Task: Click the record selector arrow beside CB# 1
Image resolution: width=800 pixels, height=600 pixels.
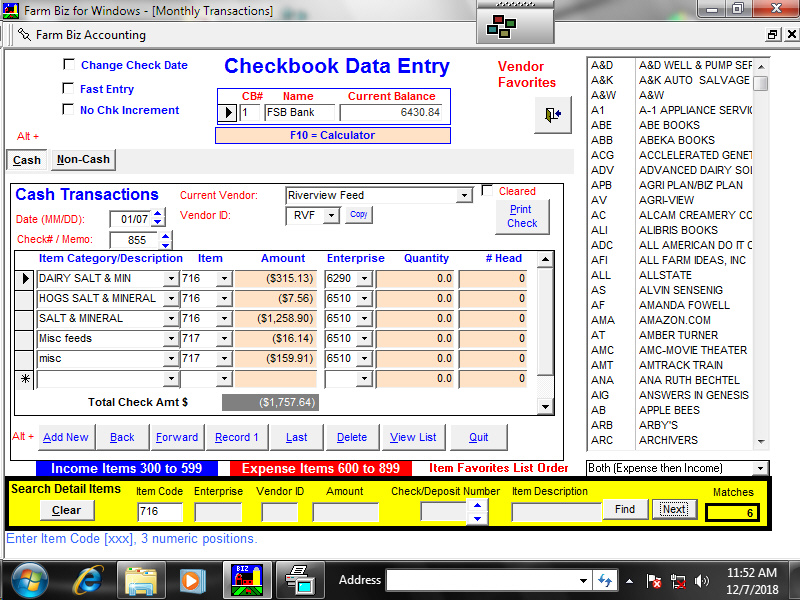Action: point(228,112)
